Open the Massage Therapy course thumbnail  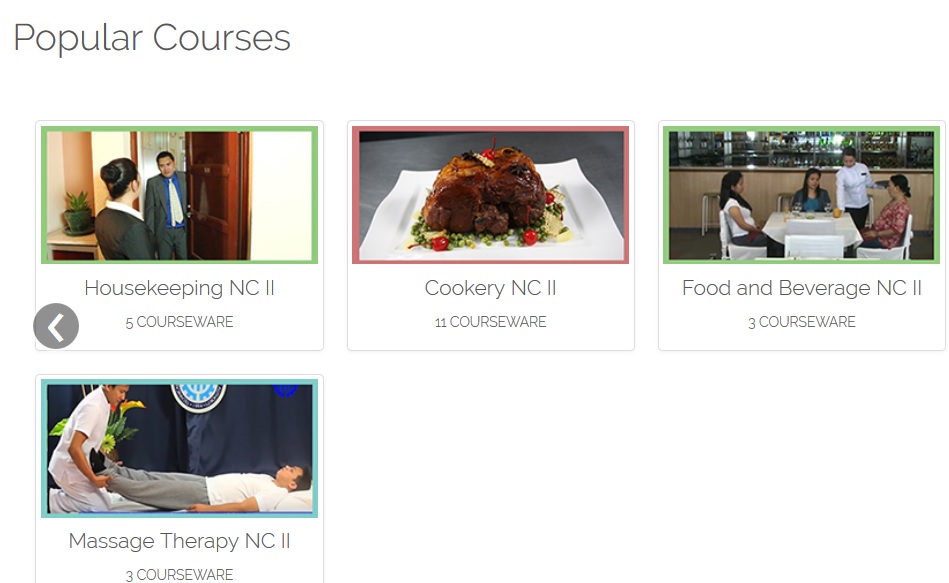tap(179, 449)
